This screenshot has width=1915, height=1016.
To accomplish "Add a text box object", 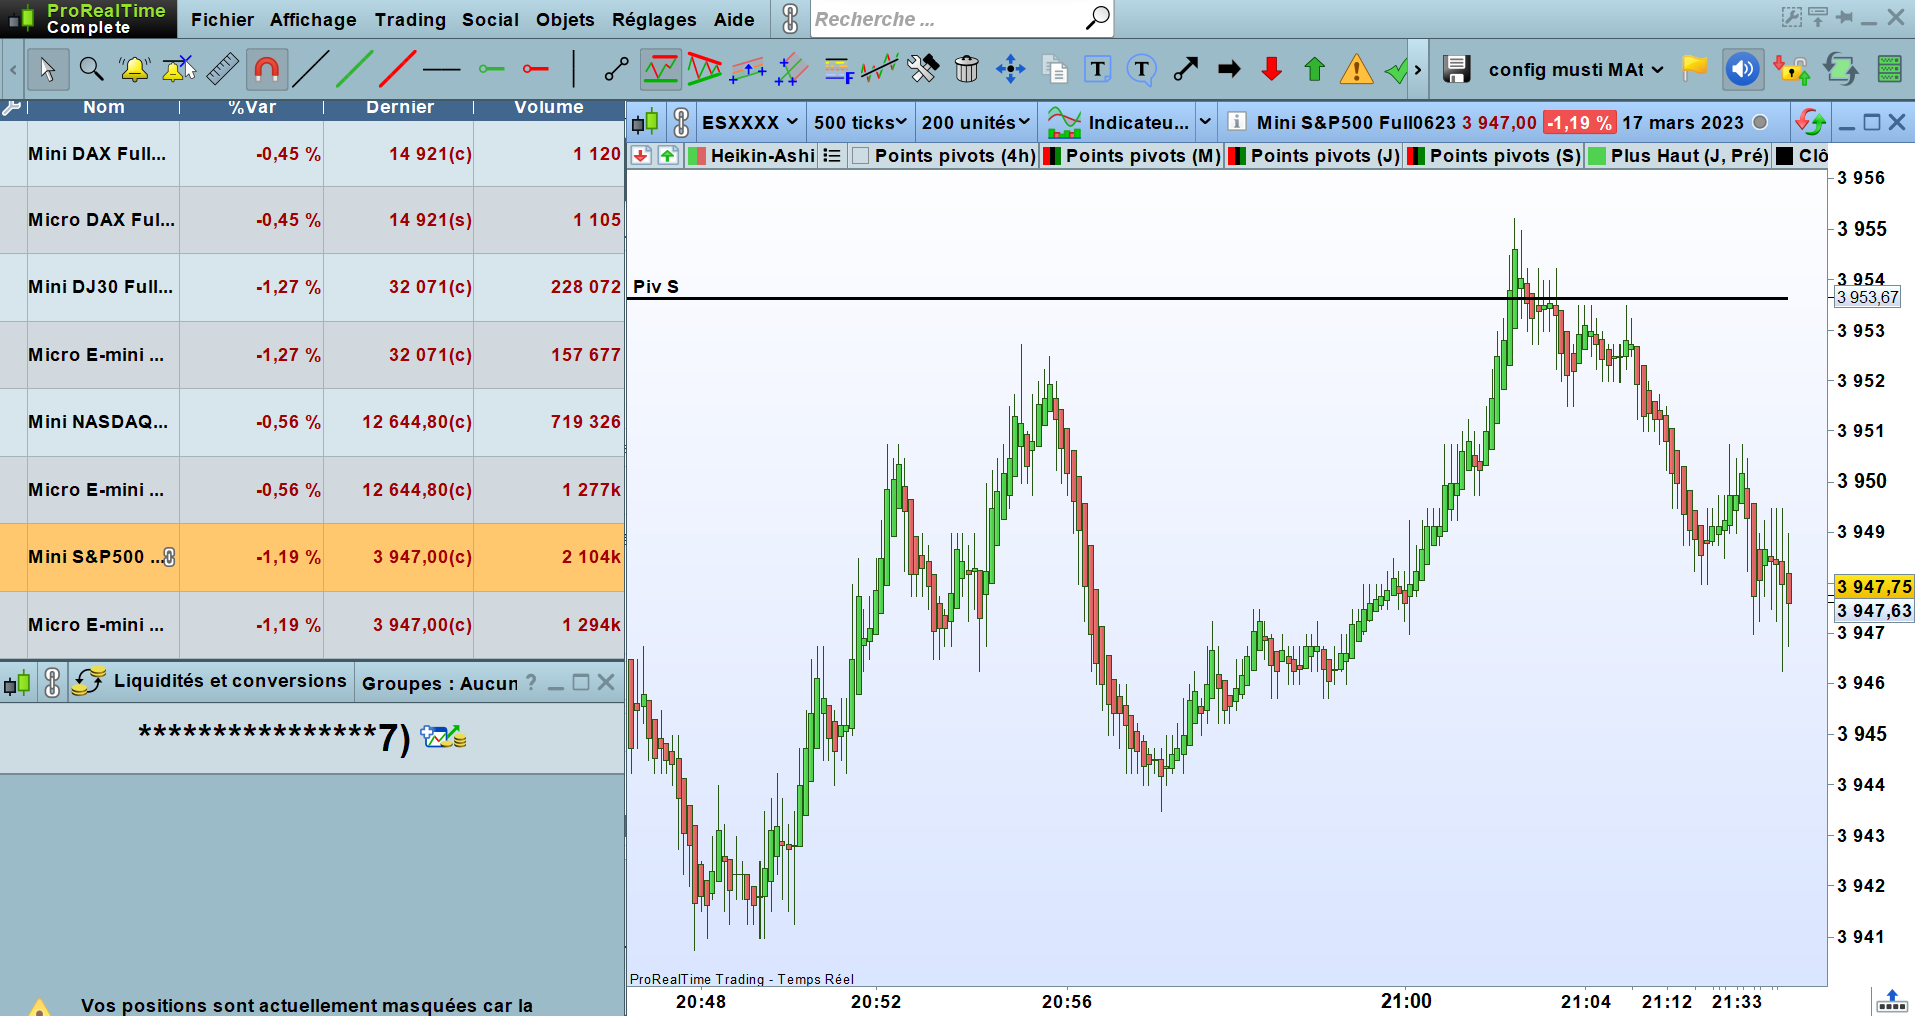I will [1098, 69].
